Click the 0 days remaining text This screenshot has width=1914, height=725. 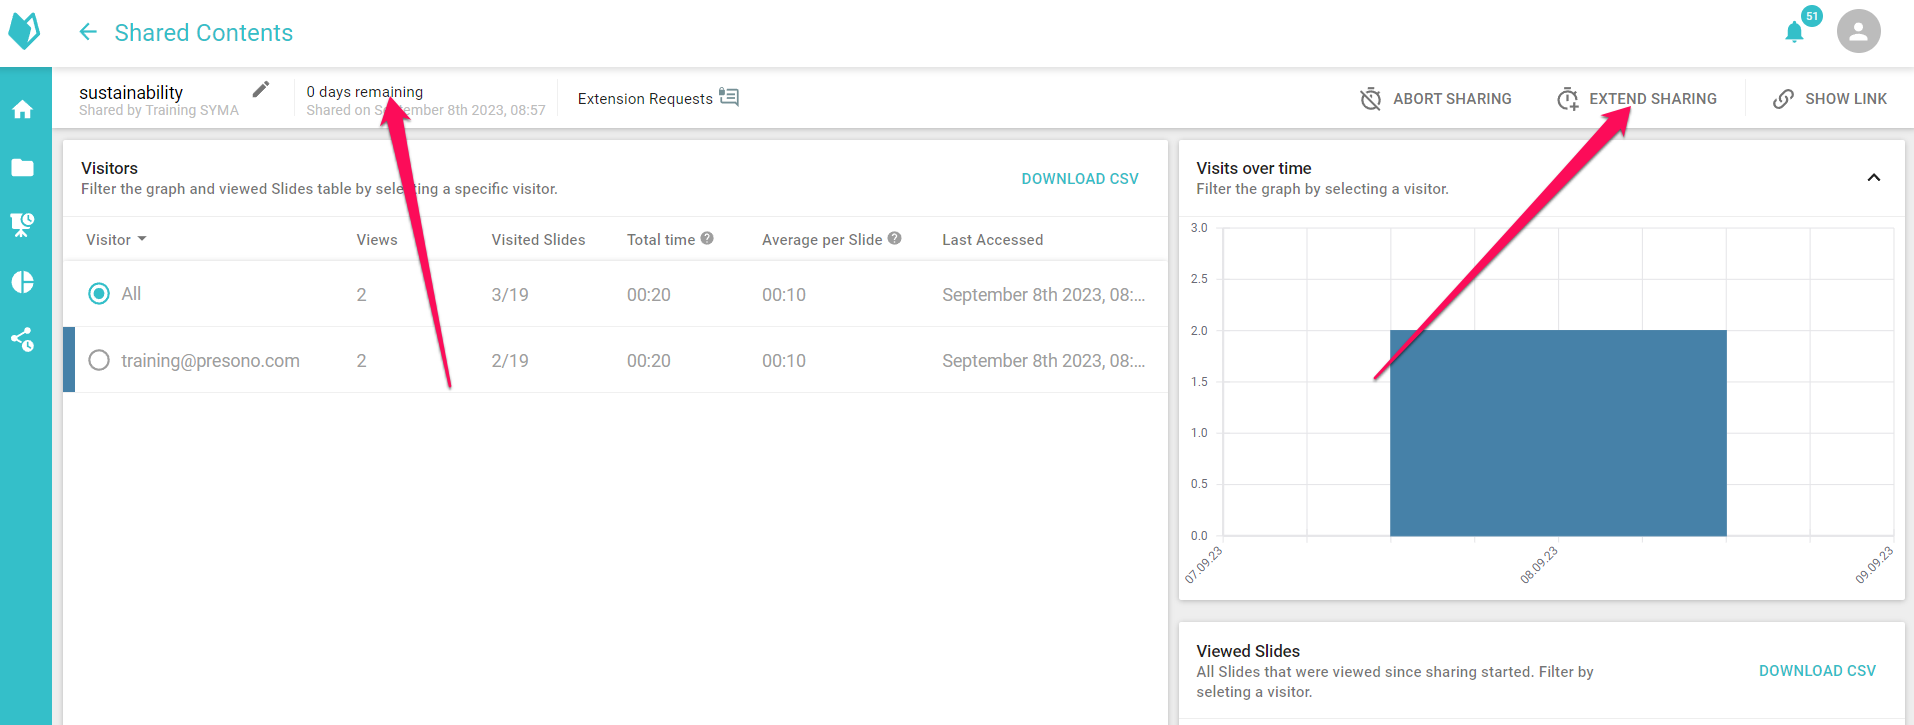(365, 91)
